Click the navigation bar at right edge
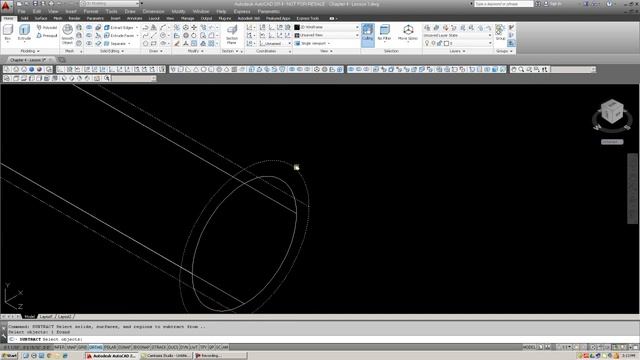This screenshot has height=360, width=640. (x=632, y=188)
